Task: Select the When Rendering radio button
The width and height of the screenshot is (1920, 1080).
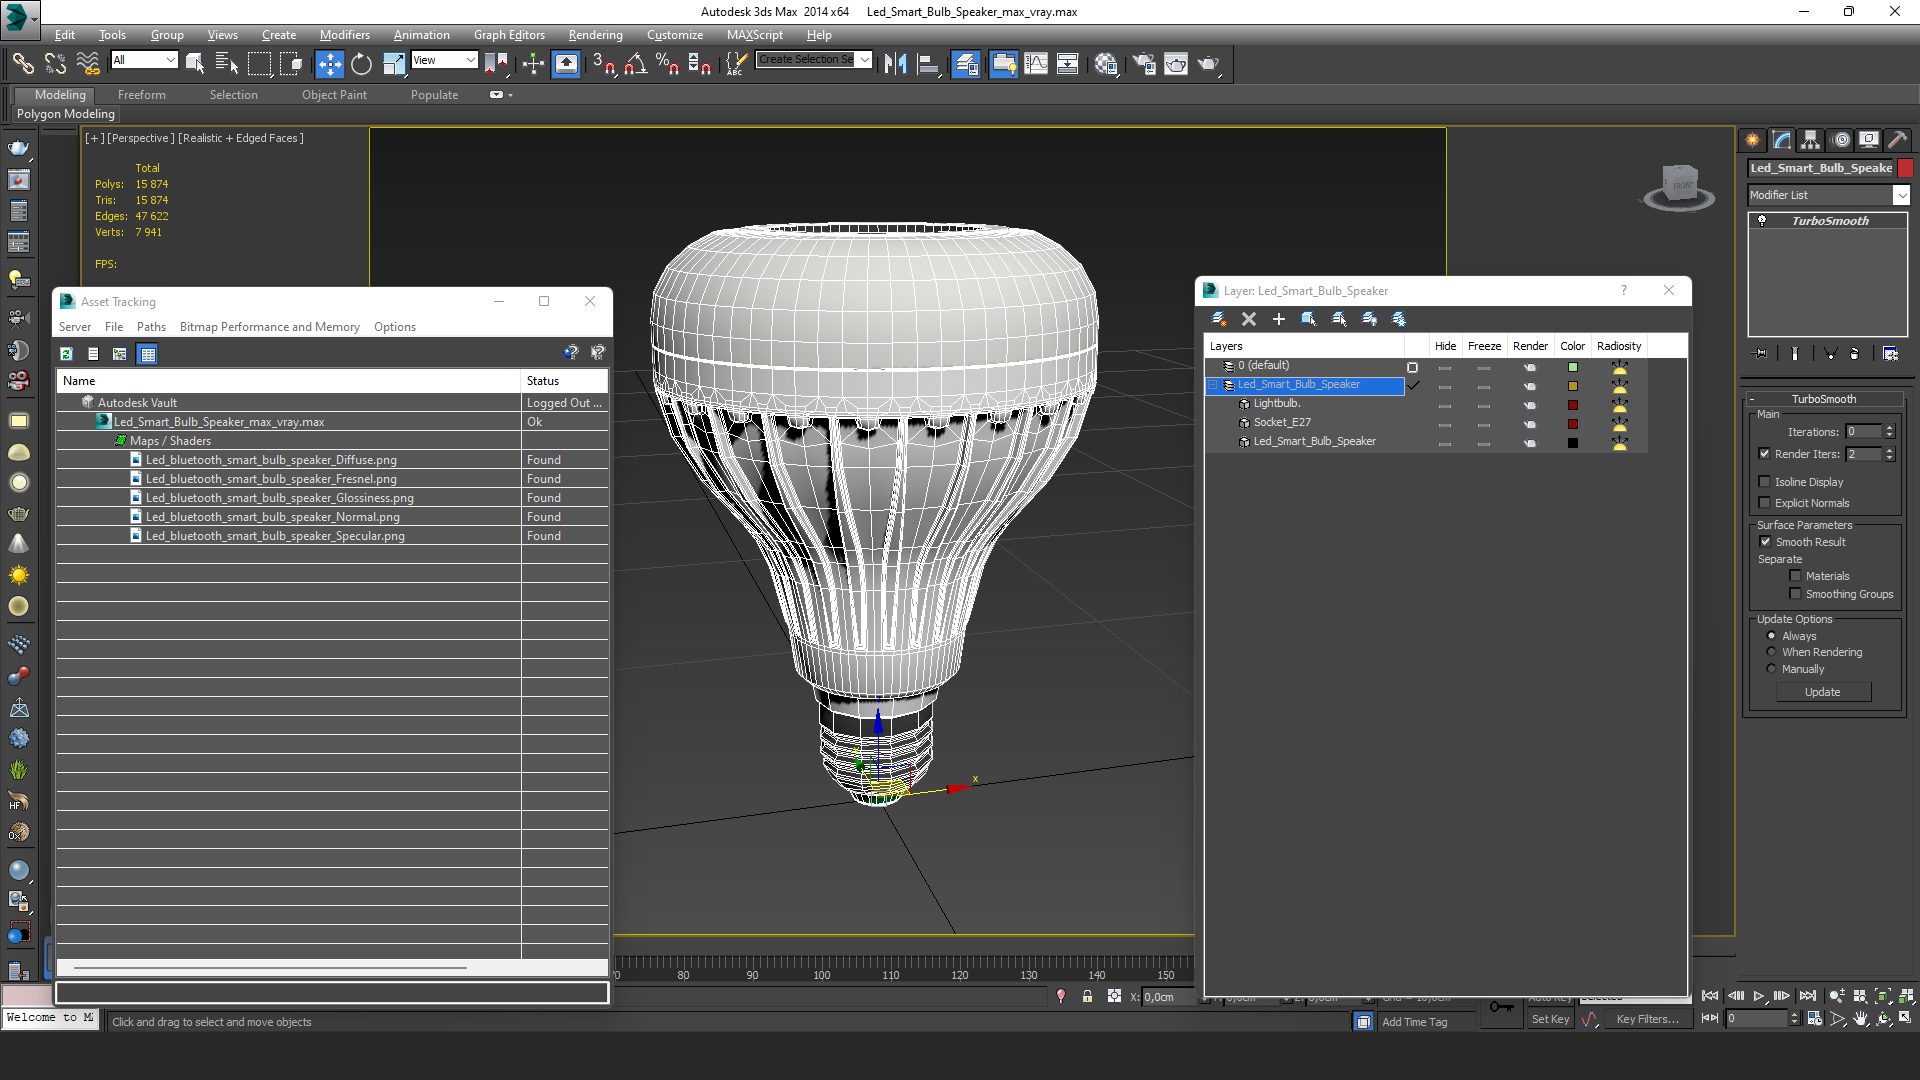Action: [1771, 652]
